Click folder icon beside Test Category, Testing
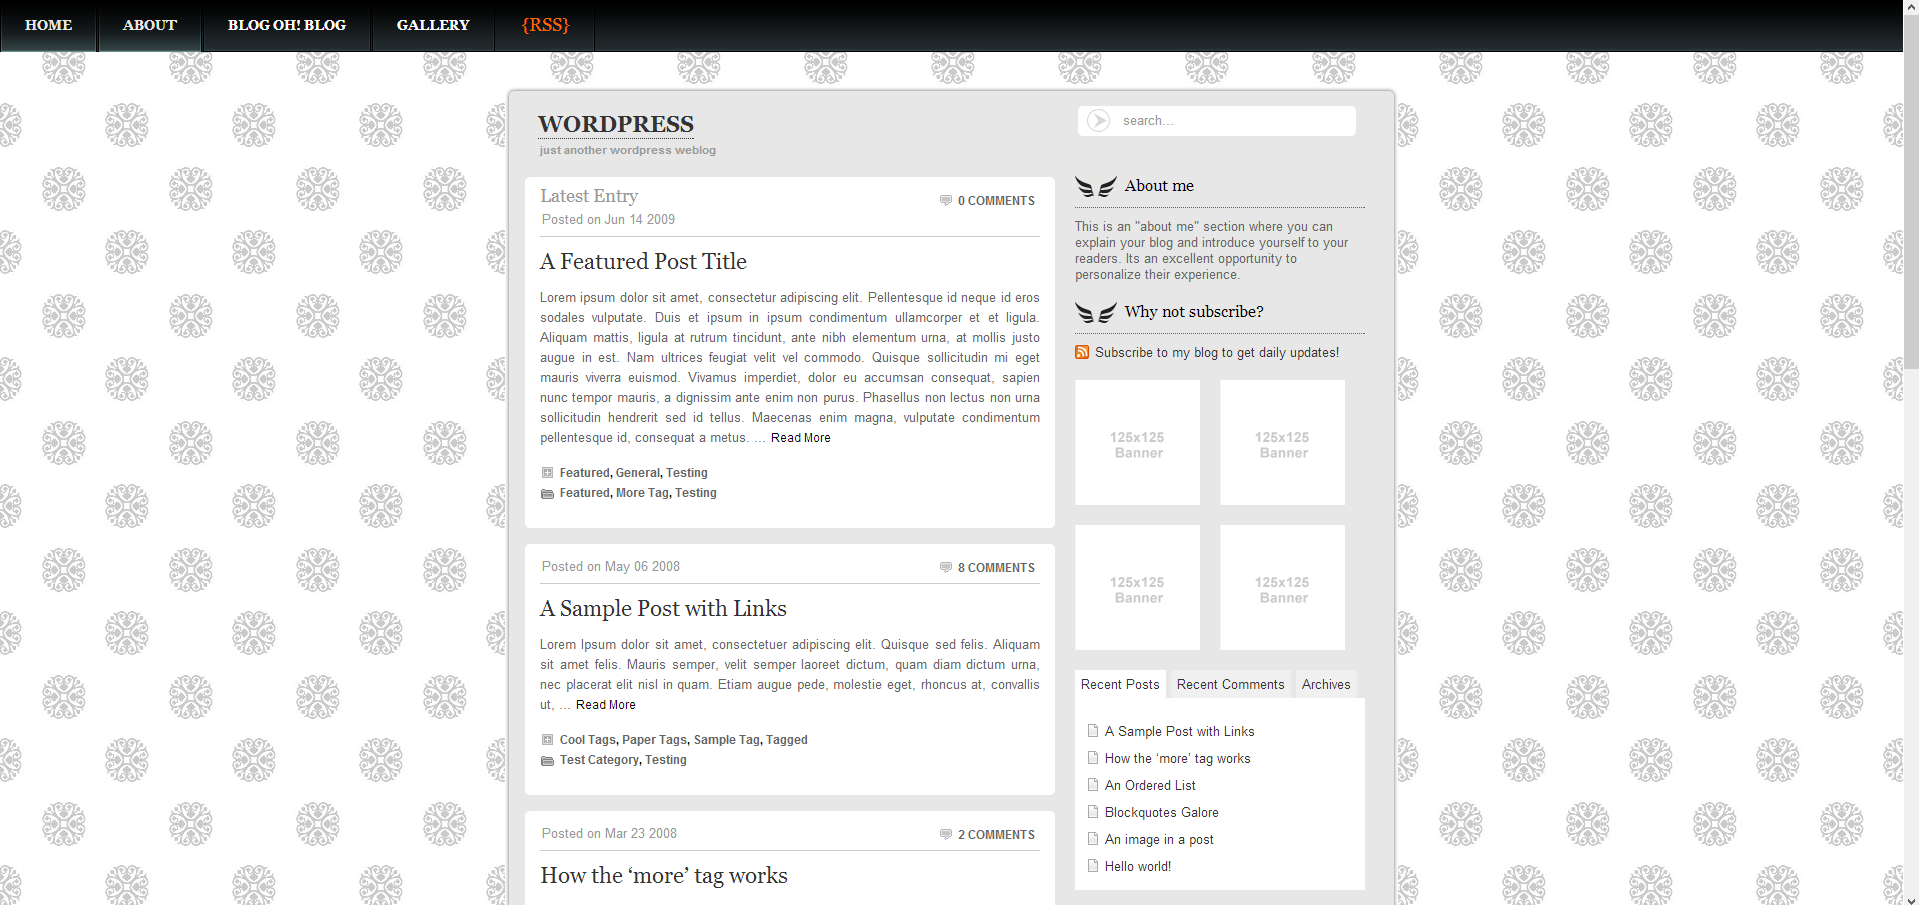 point(547,761)
